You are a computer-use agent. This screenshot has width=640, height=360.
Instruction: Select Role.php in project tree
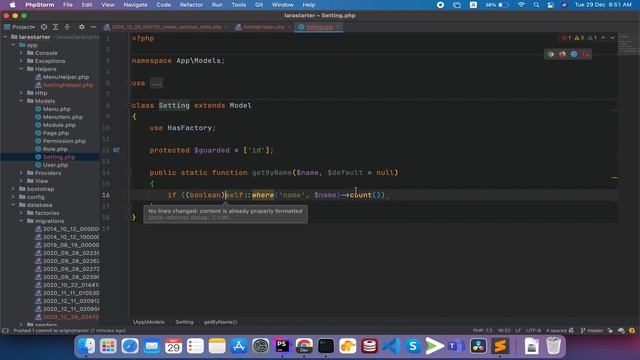tap(55, 149)
